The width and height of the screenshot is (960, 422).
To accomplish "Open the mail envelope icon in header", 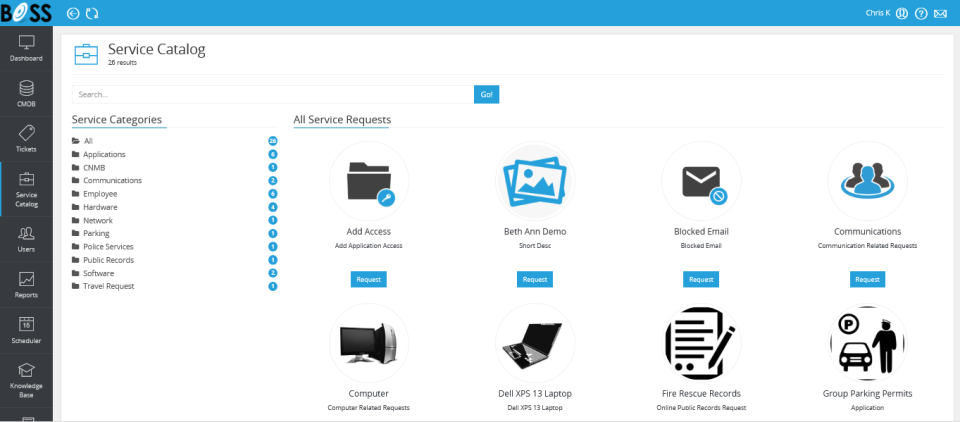I will point(940,13).
